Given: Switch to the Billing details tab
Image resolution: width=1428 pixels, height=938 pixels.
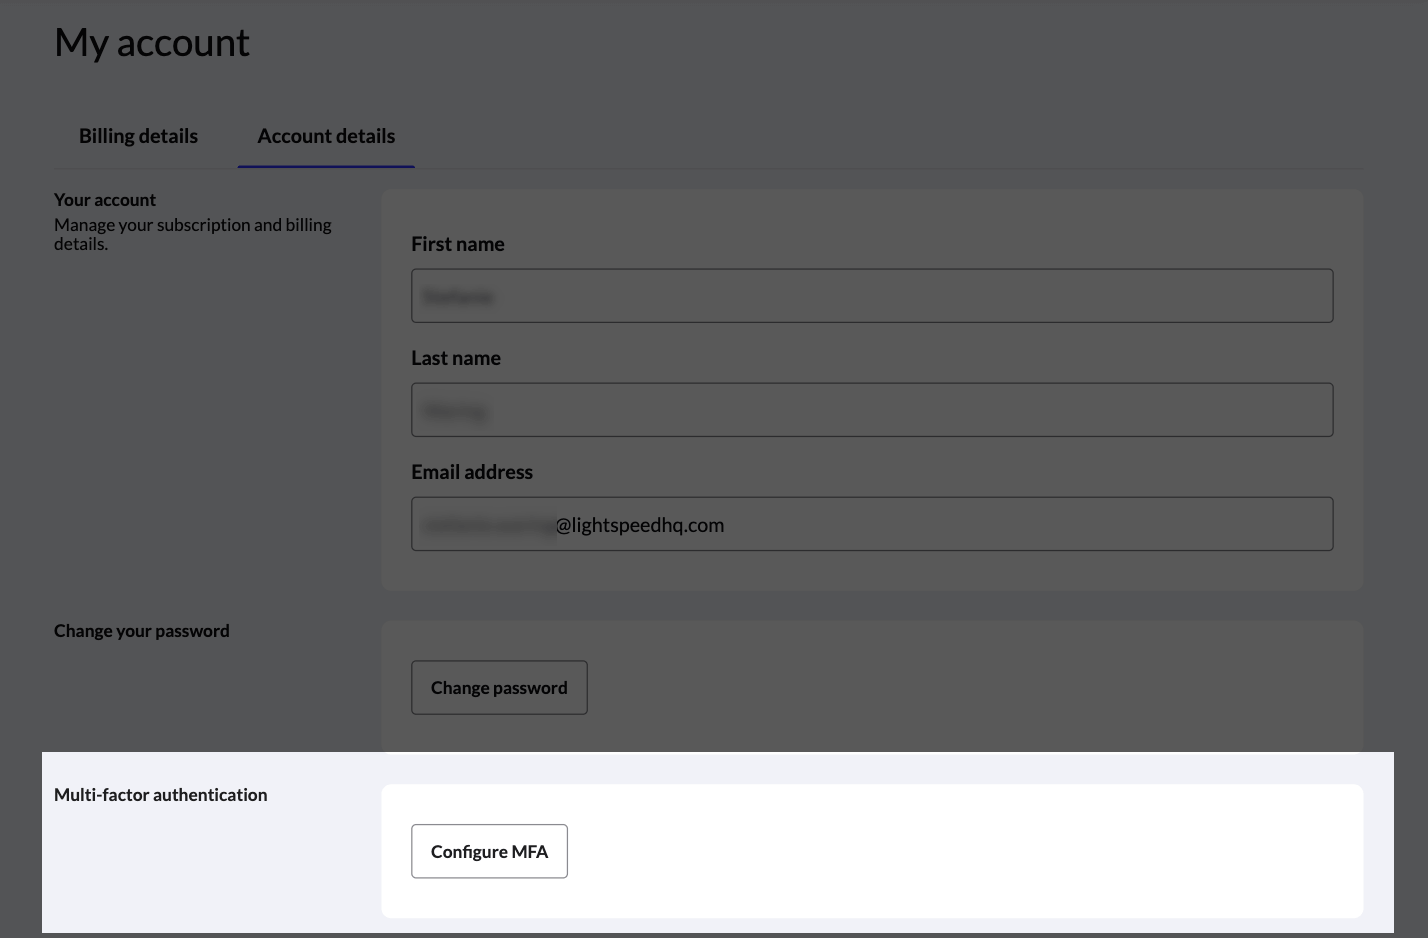Looking at the screenshot, I should 138,136.
